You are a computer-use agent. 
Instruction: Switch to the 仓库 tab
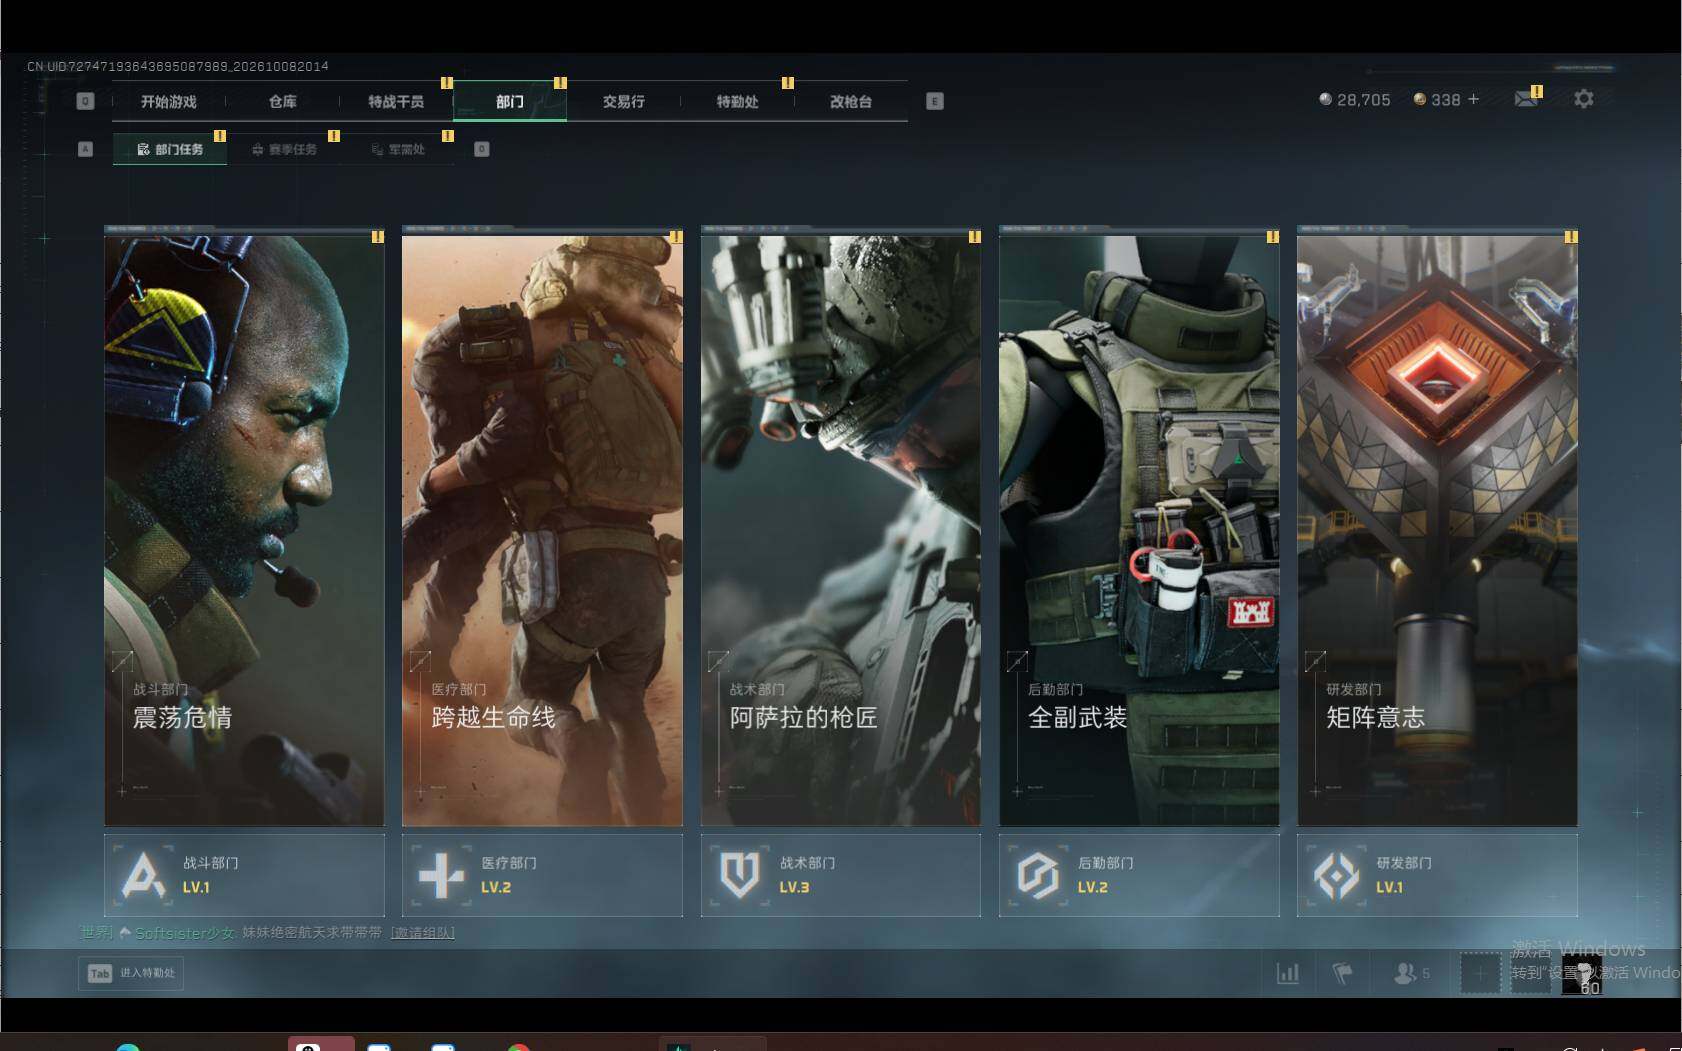click(x=283, y=101)
